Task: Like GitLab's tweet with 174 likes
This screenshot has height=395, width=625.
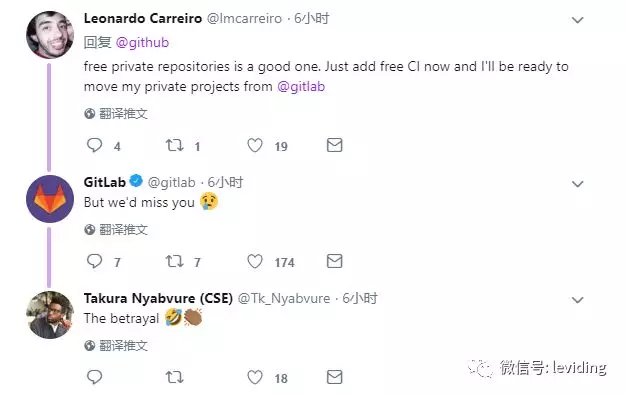Action: coord(255,261)
